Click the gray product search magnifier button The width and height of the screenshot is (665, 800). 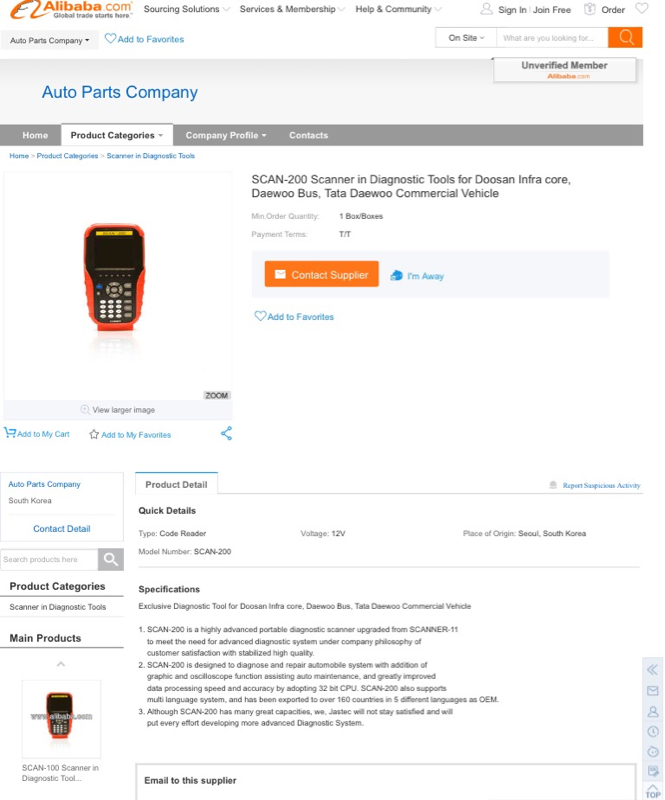111,559
